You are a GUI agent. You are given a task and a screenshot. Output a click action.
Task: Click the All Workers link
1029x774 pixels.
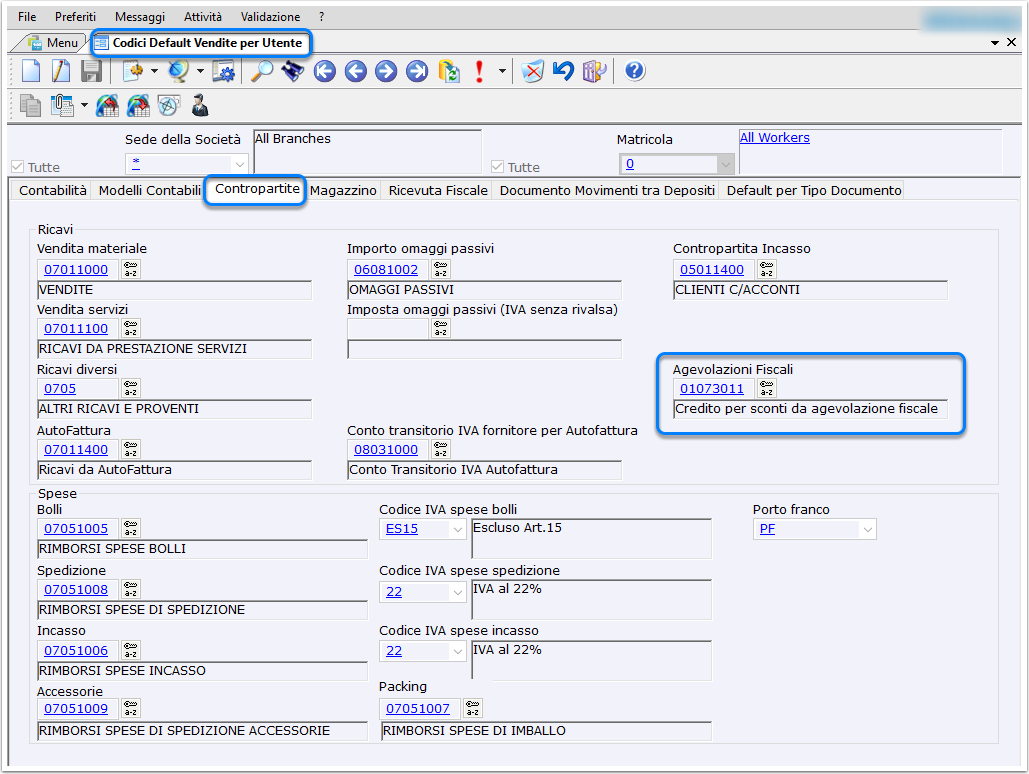(774, 138)
